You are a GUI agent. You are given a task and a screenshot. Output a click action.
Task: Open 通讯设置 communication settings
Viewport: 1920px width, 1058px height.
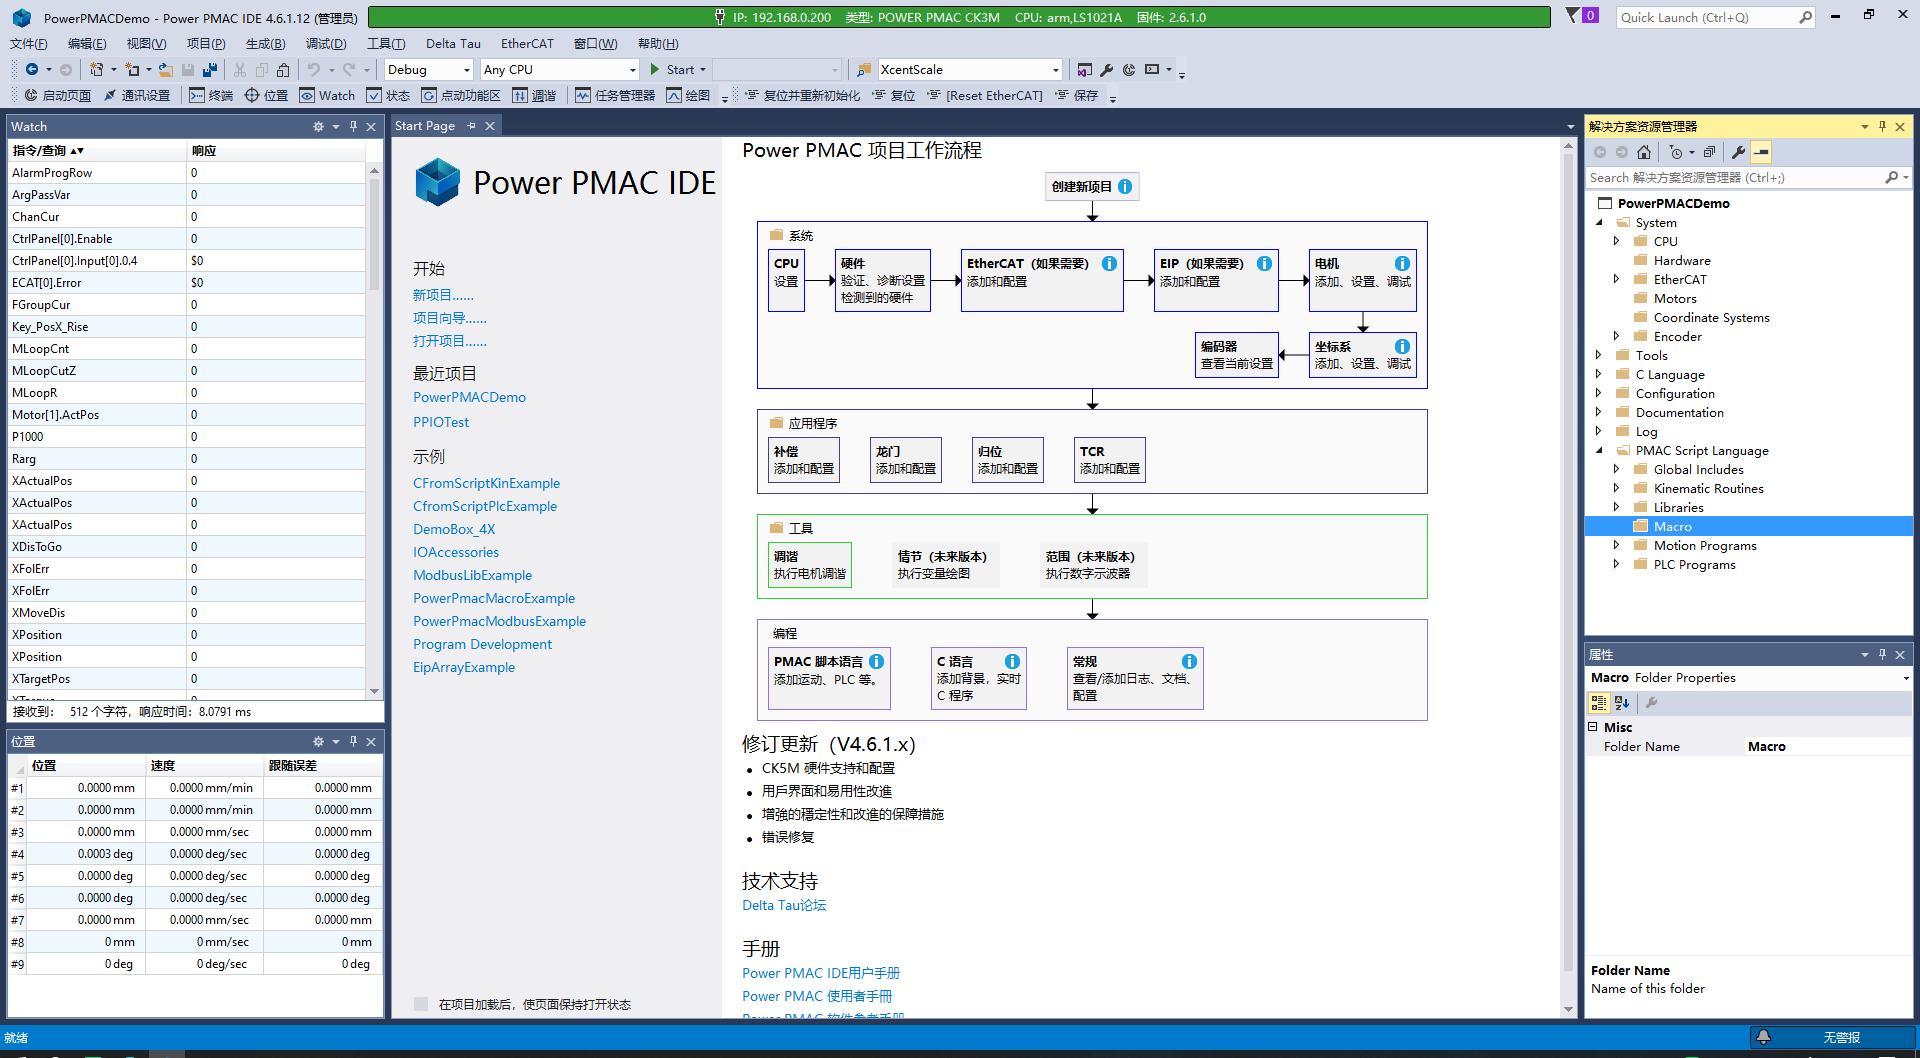pos(136,95)
